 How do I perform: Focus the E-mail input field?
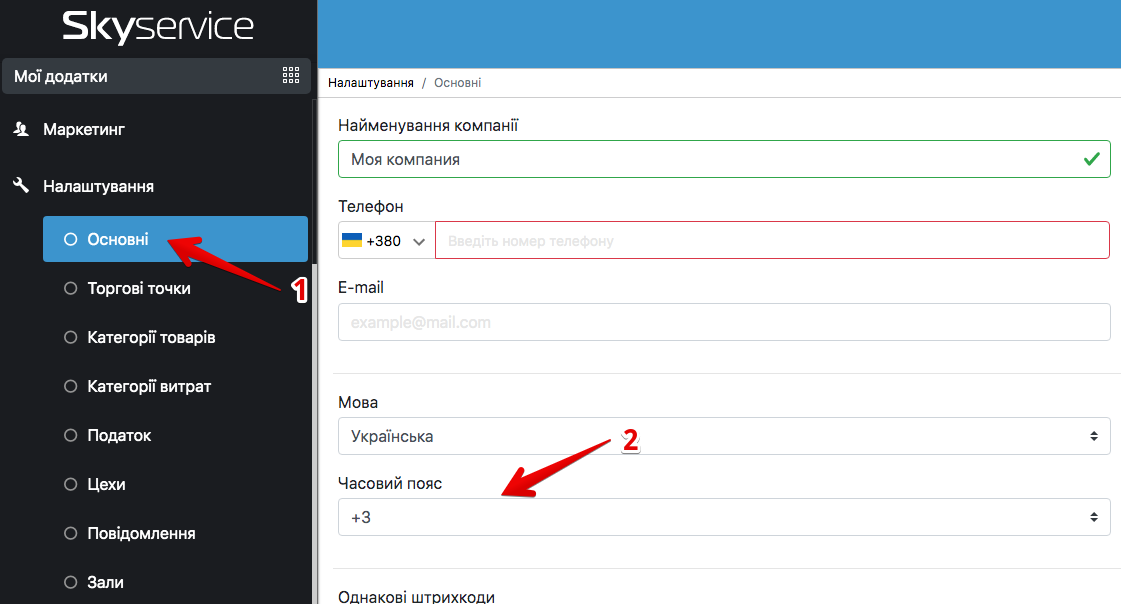(723, 322)
